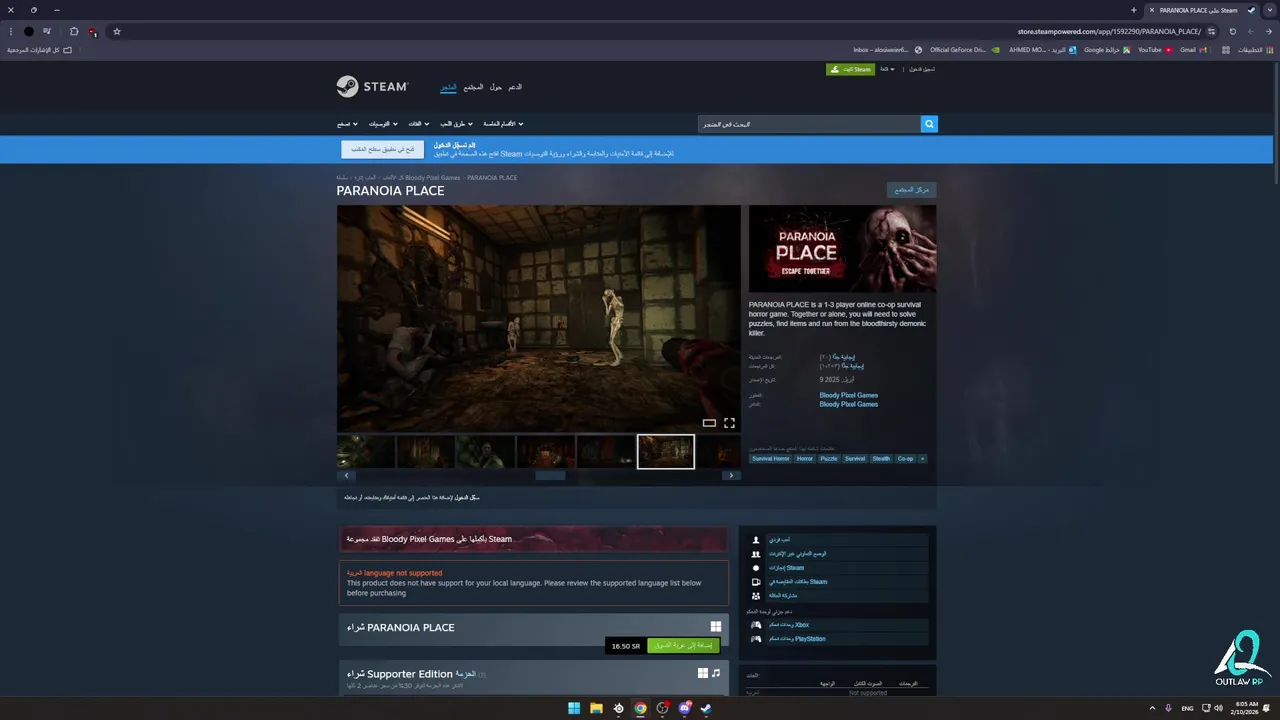Click Chrome icon in taskbar
The height and width of the screenshot is (720, 1280).
[640, 708]
